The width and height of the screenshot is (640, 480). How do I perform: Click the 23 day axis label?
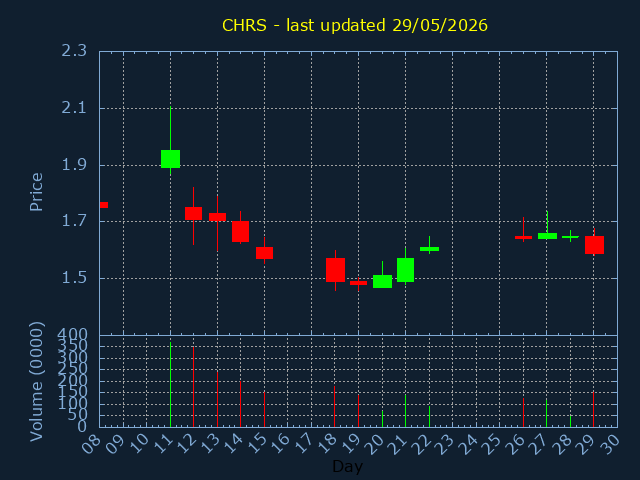click(445, 444)
